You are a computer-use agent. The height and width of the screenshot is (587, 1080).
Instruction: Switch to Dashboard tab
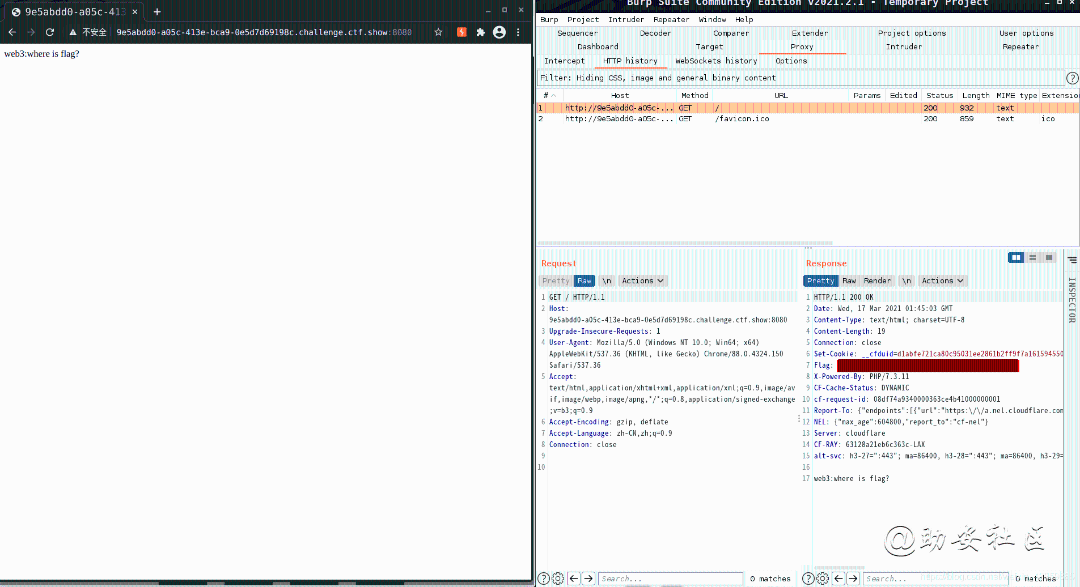pos(597,47)
